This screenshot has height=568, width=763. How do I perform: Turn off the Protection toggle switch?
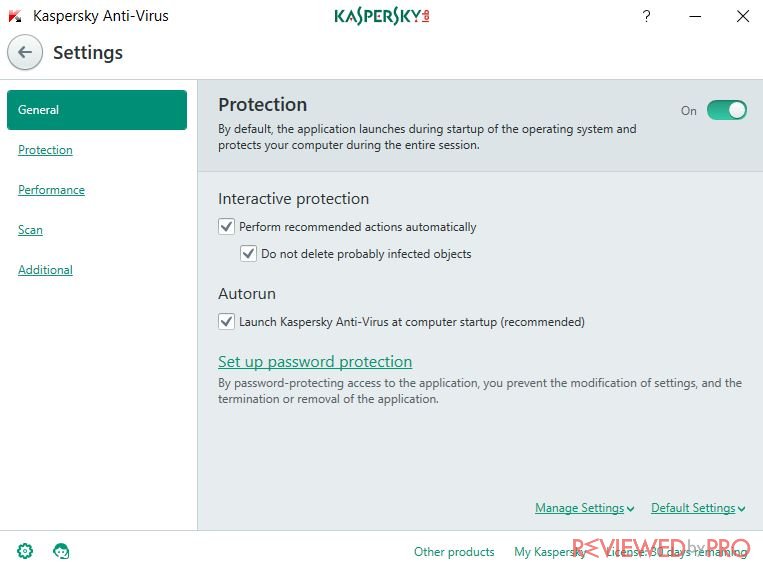tap(727, 110)
